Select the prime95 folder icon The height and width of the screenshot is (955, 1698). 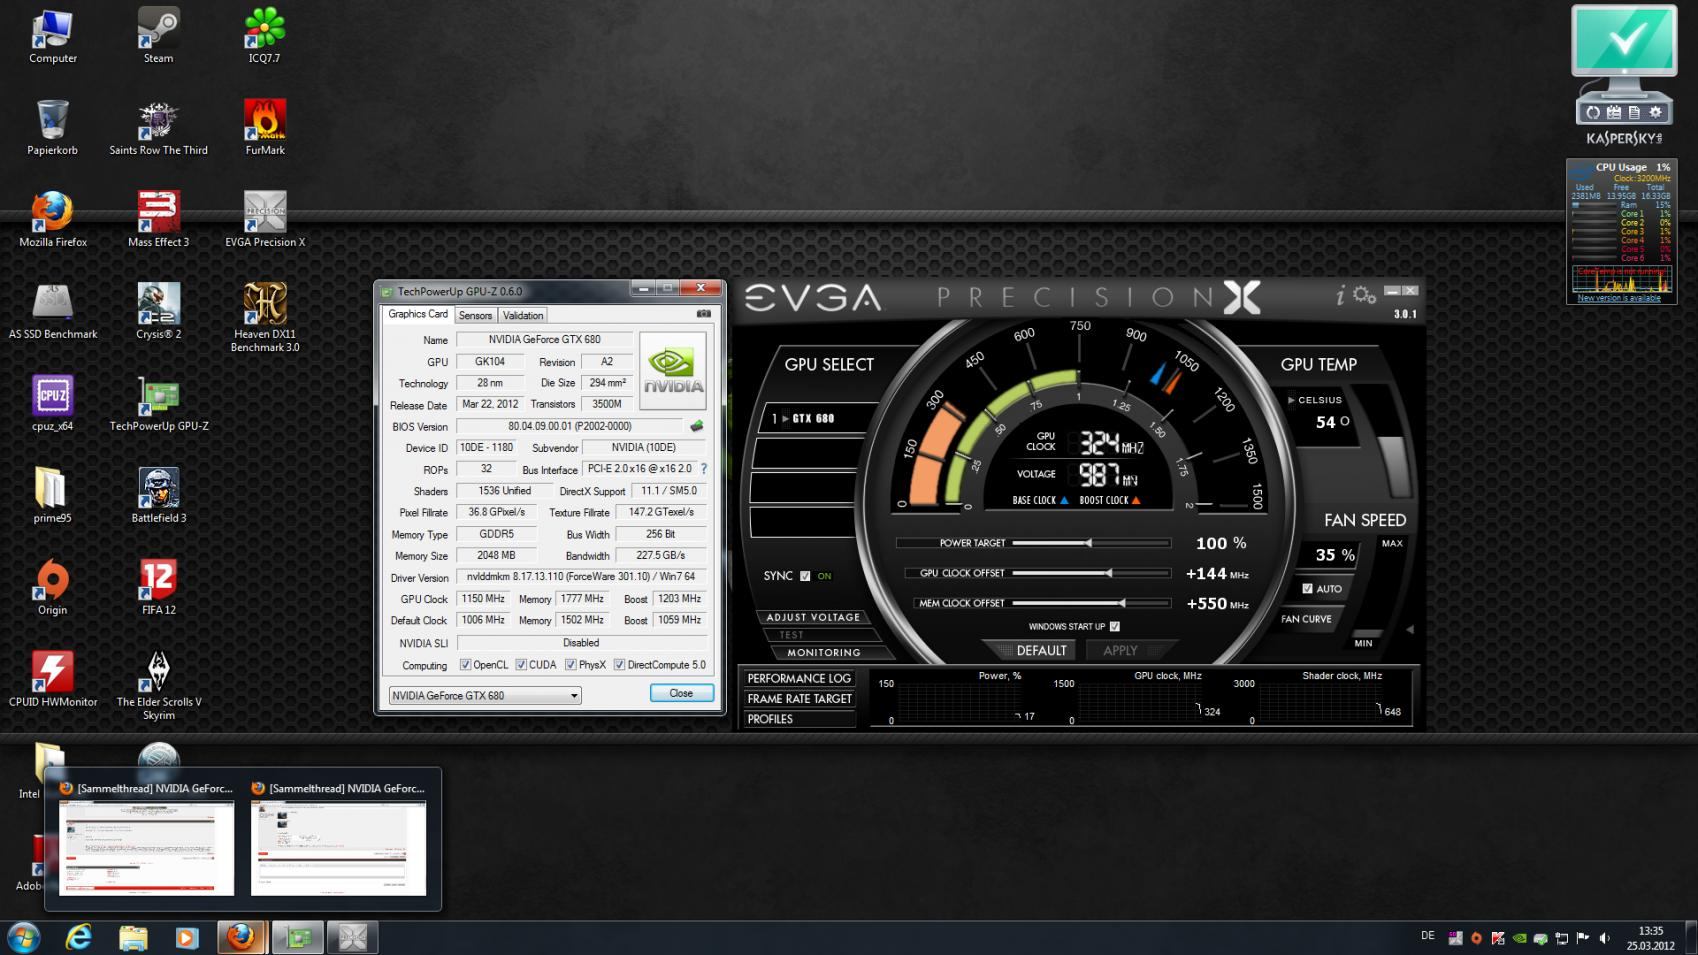(x=52, y=495)
